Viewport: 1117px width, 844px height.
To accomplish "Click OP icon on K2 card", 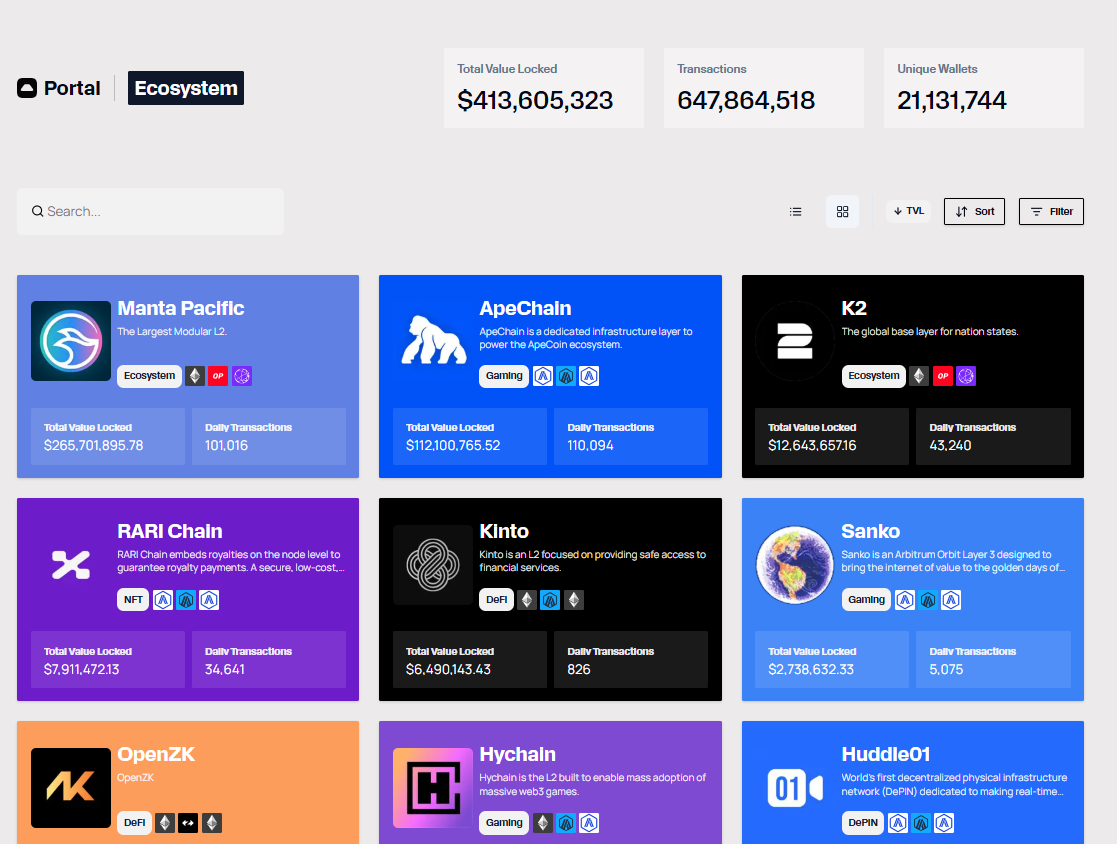I will [943, 376].
